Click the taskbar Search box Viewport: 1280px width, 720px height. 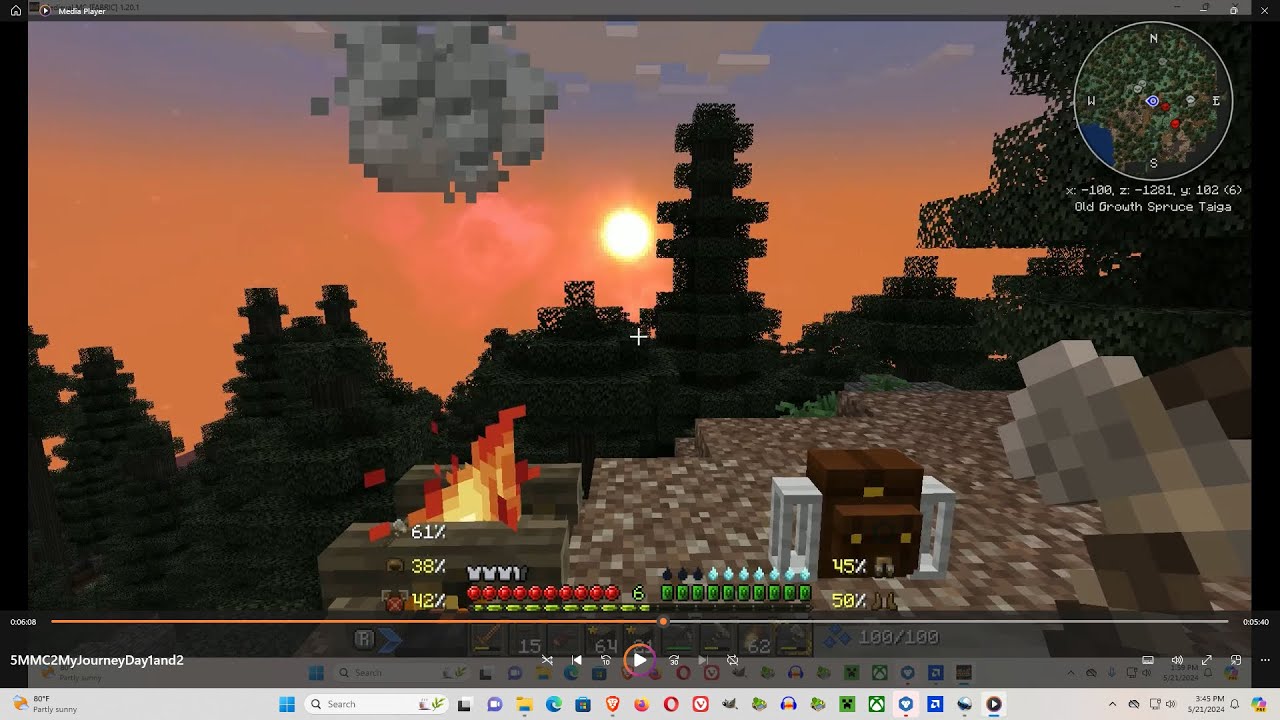377,704
